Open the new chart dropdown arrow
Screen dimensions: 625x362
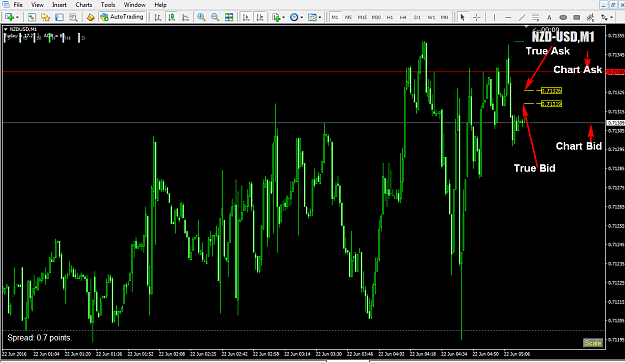[x=17, y=18]
